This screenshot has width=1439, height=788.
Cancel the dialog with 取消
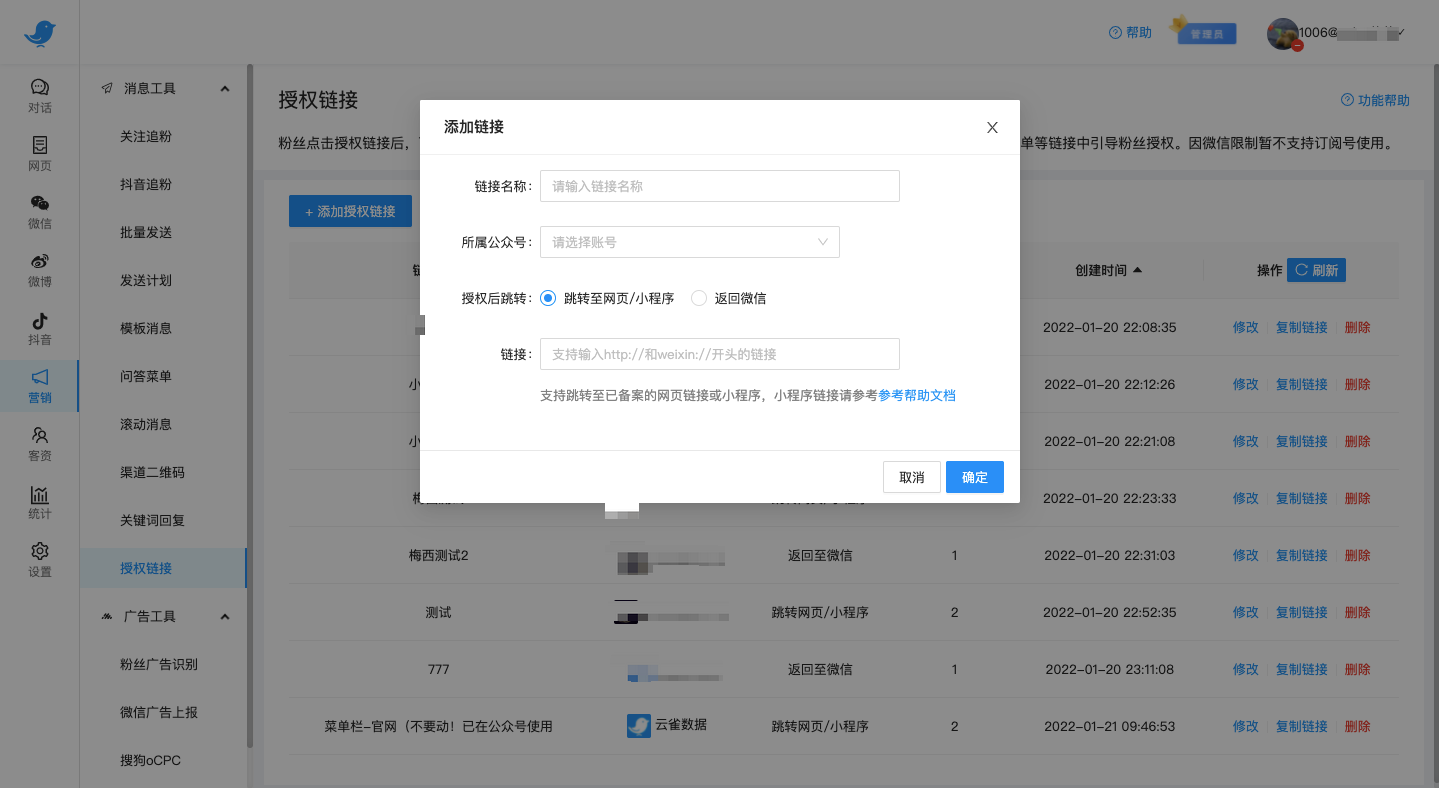click(911, 477)
